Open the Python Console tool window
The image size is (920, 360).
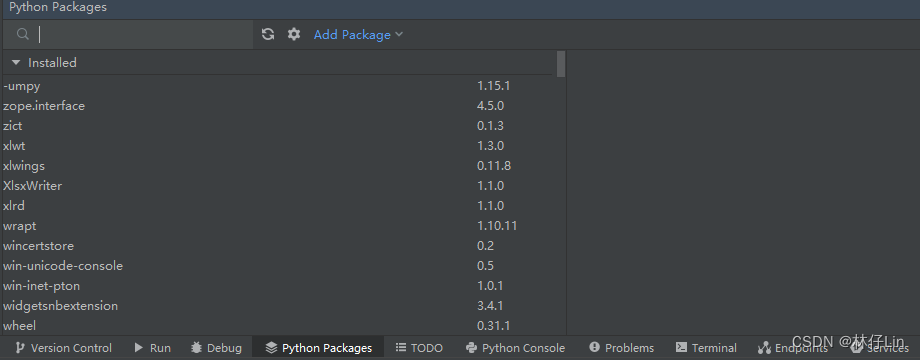coord(515,348)
